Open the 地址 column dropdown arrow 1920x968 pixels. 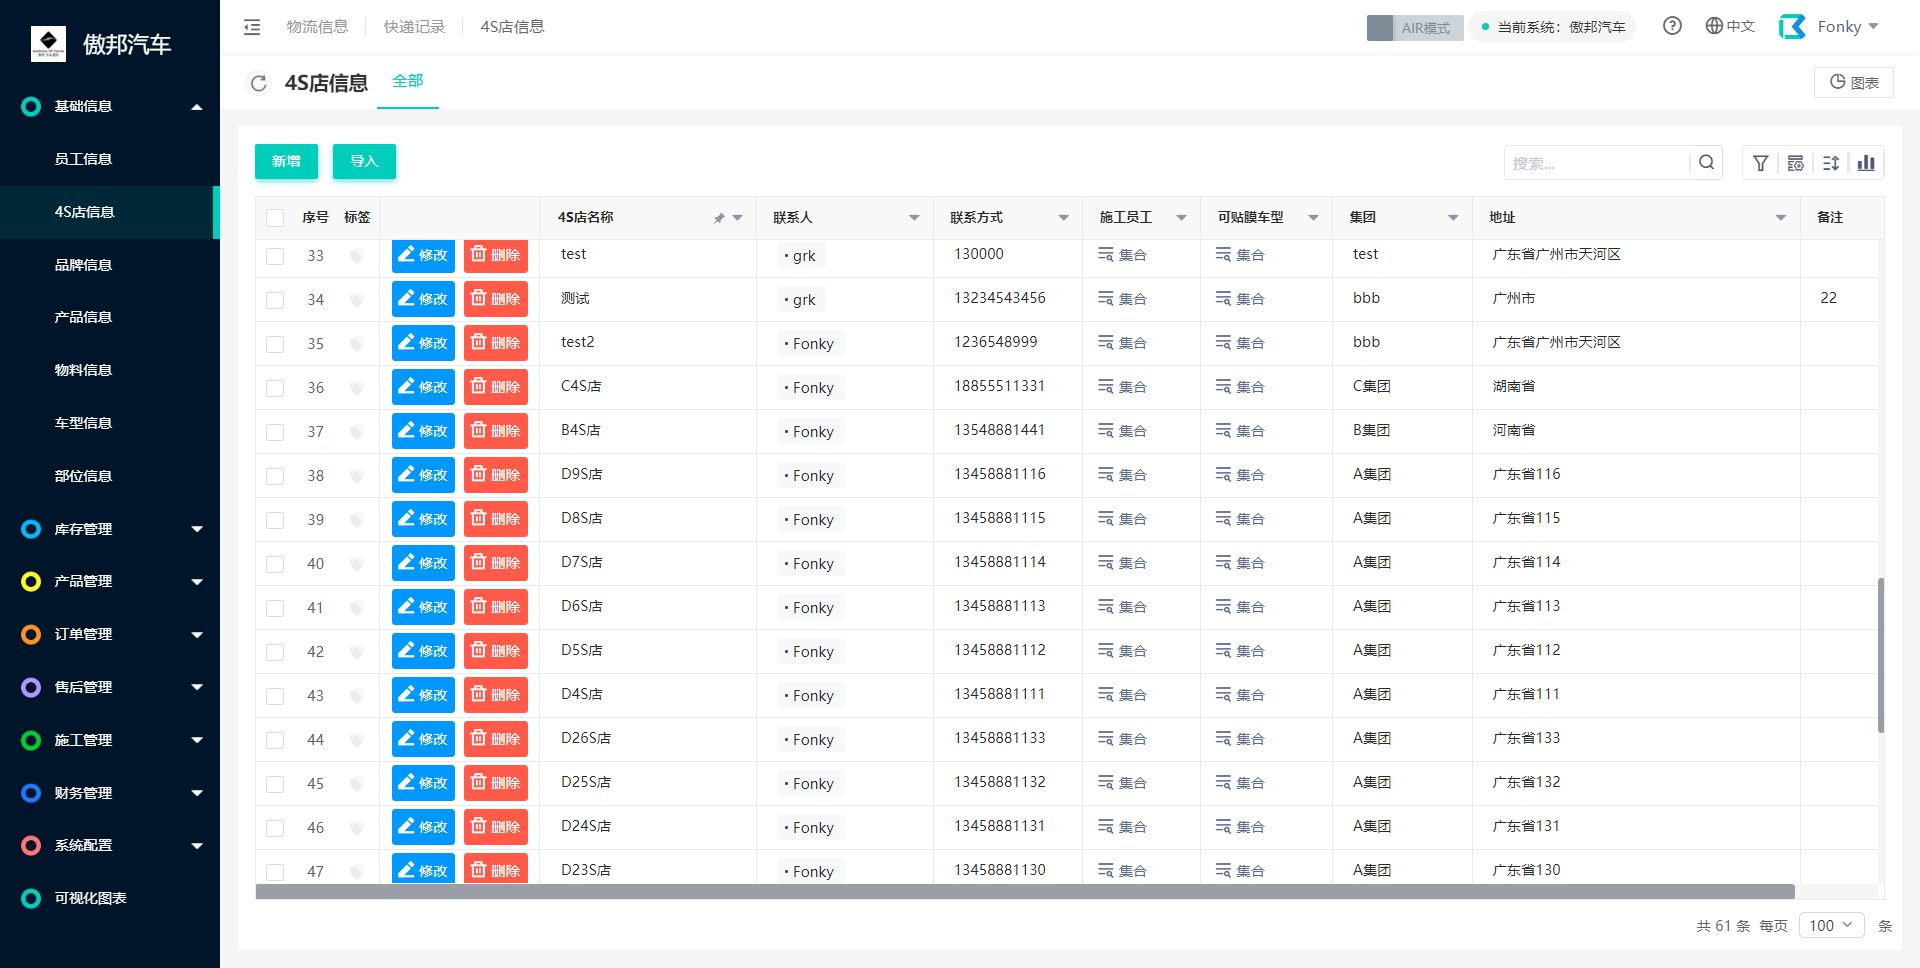pos(1781,218)
